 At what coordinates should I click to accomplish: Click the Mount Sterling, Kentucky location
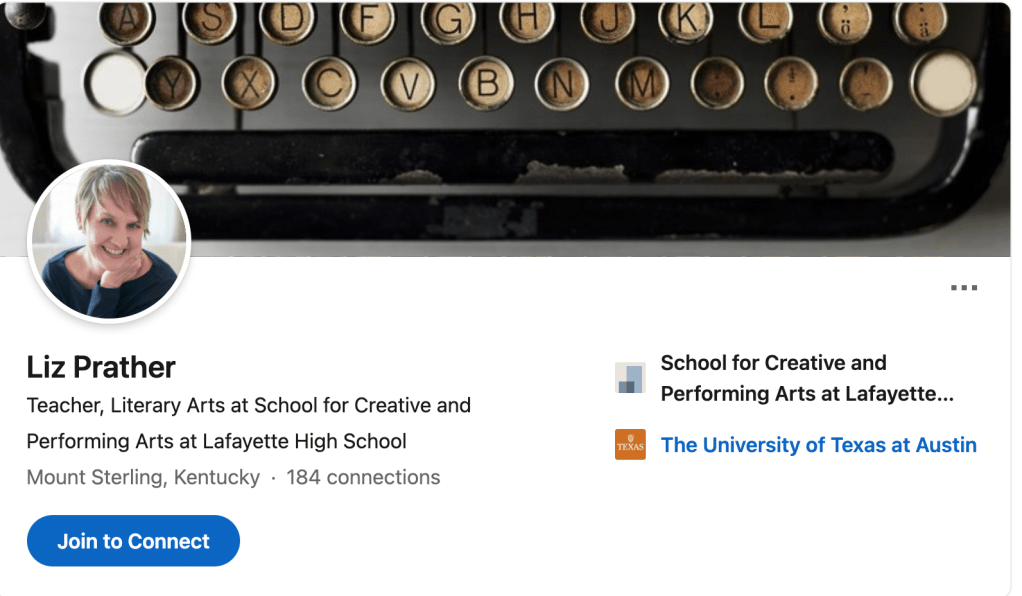143,477
